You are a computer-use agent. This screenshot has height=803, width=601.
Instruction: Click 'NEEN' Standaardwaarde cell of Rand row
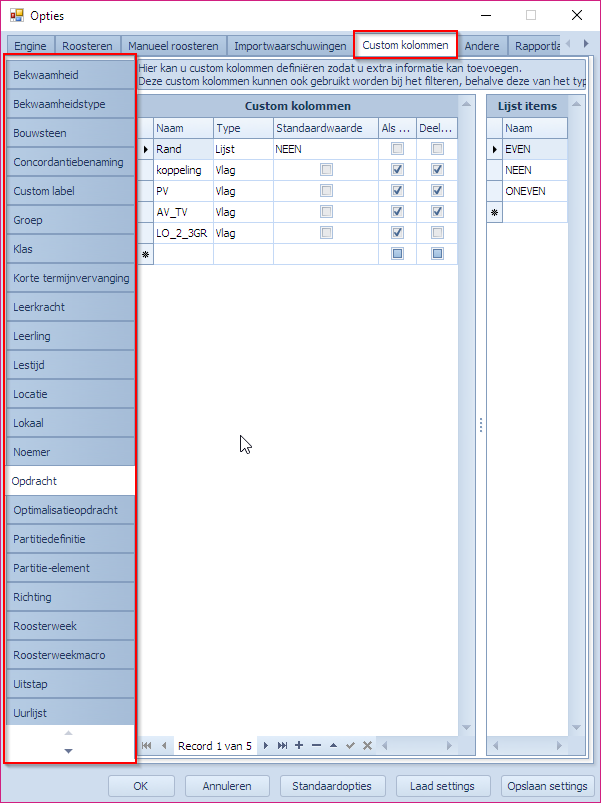[x=326, y=149]
